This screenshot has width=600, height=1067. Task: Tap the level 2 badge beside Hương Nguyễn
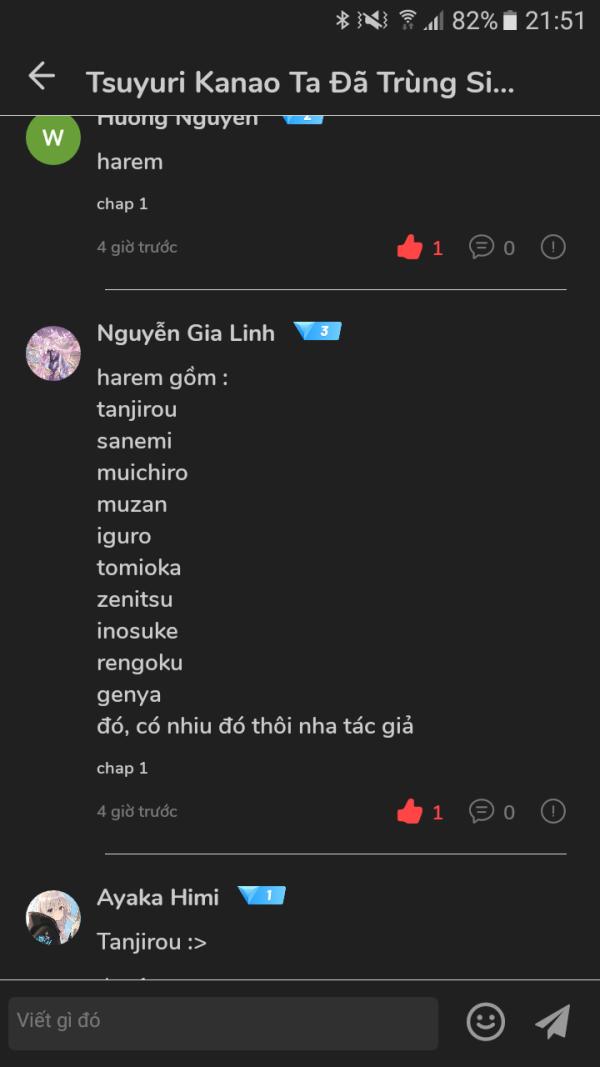[x=303, y=115]
